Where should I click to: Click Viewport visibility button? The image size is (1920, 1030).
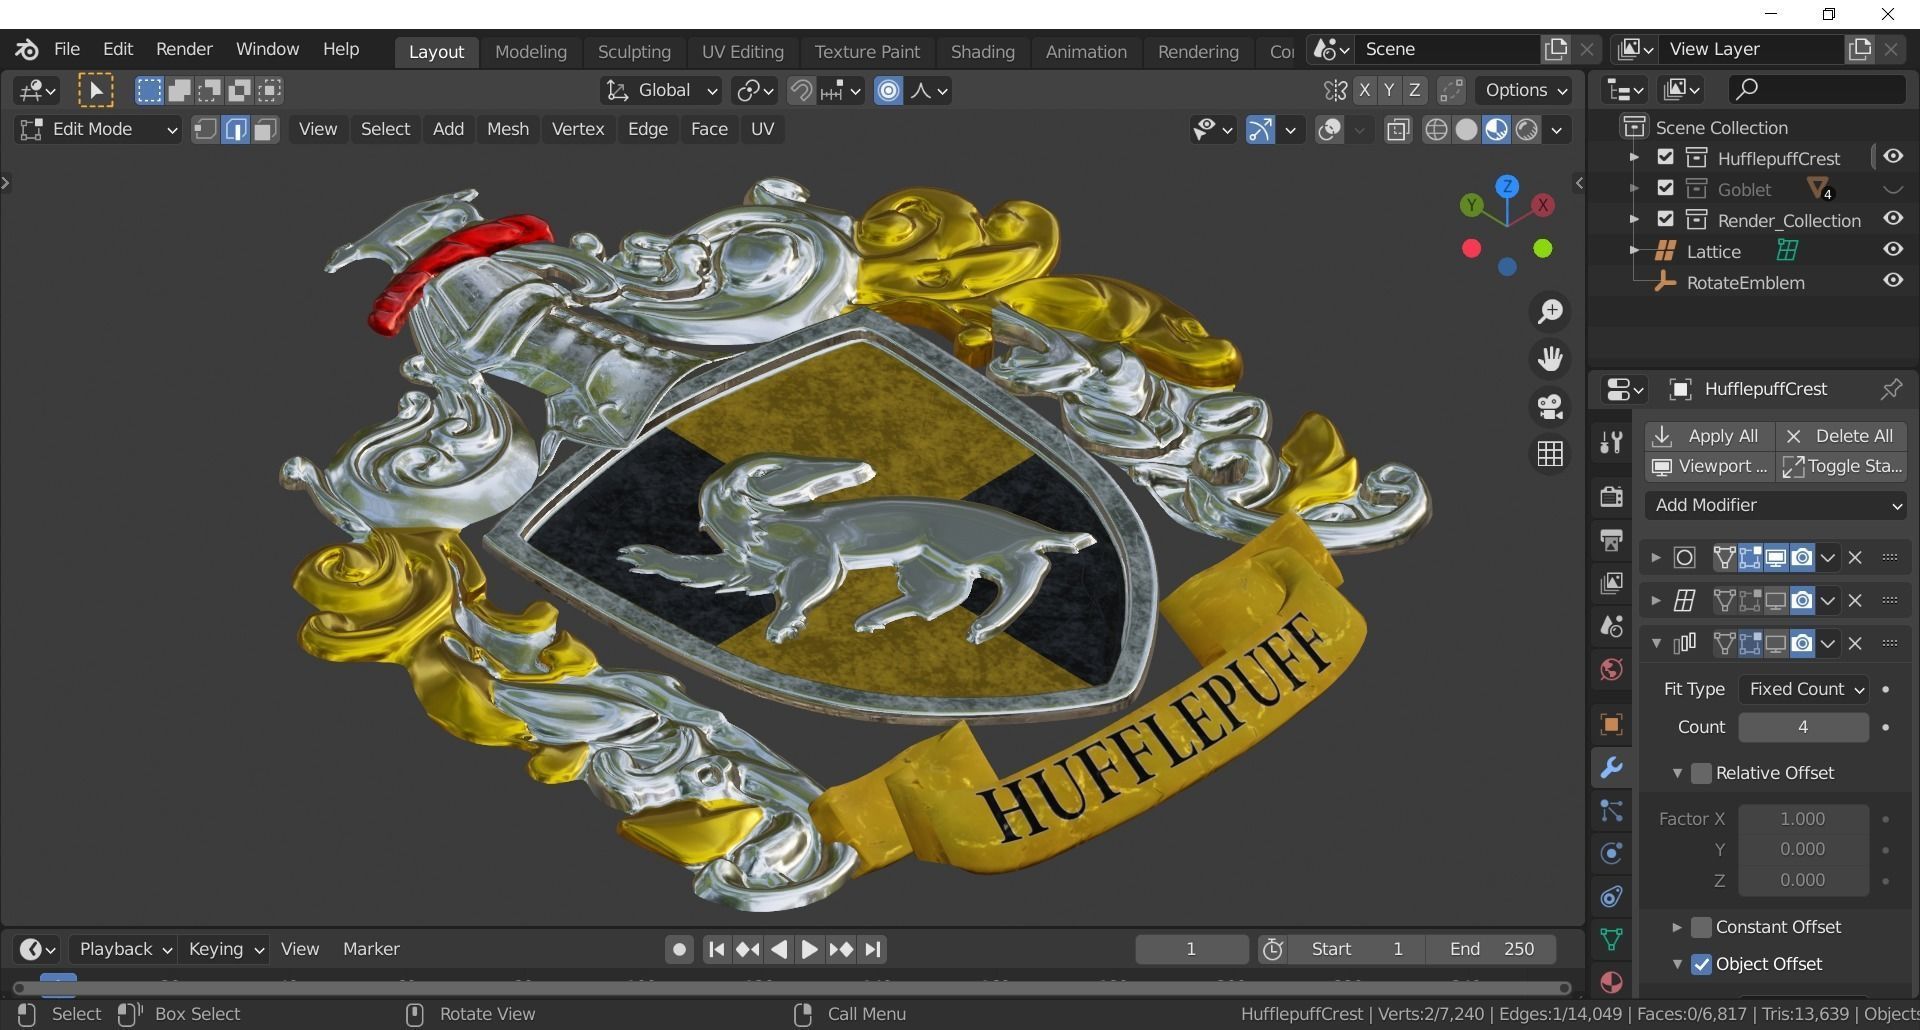[1709, 466]
